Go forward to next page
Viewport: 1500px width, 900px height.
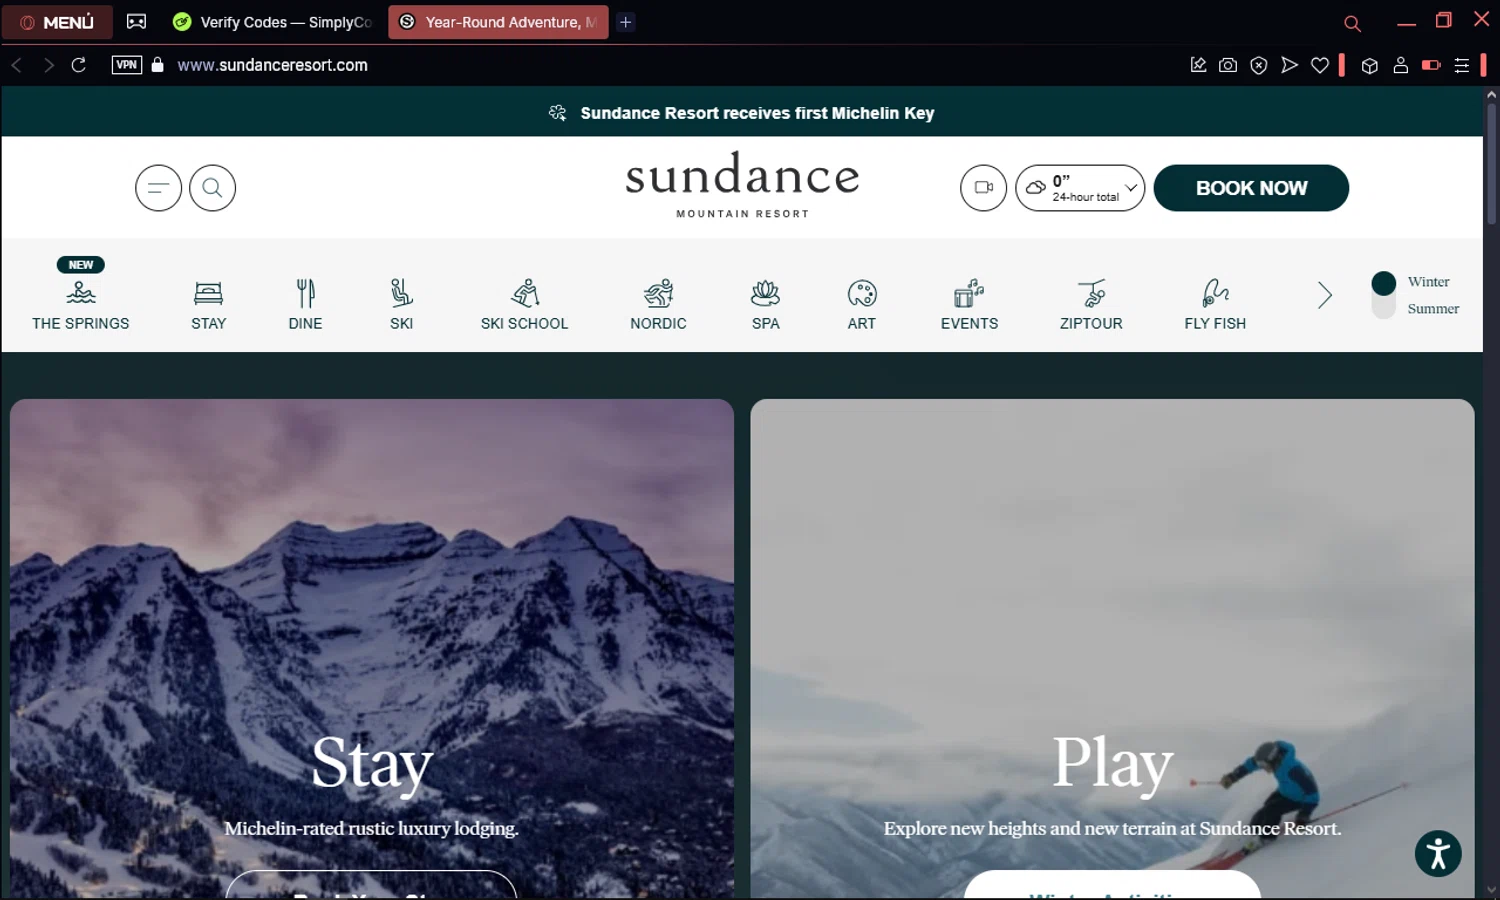click(48, 65)
